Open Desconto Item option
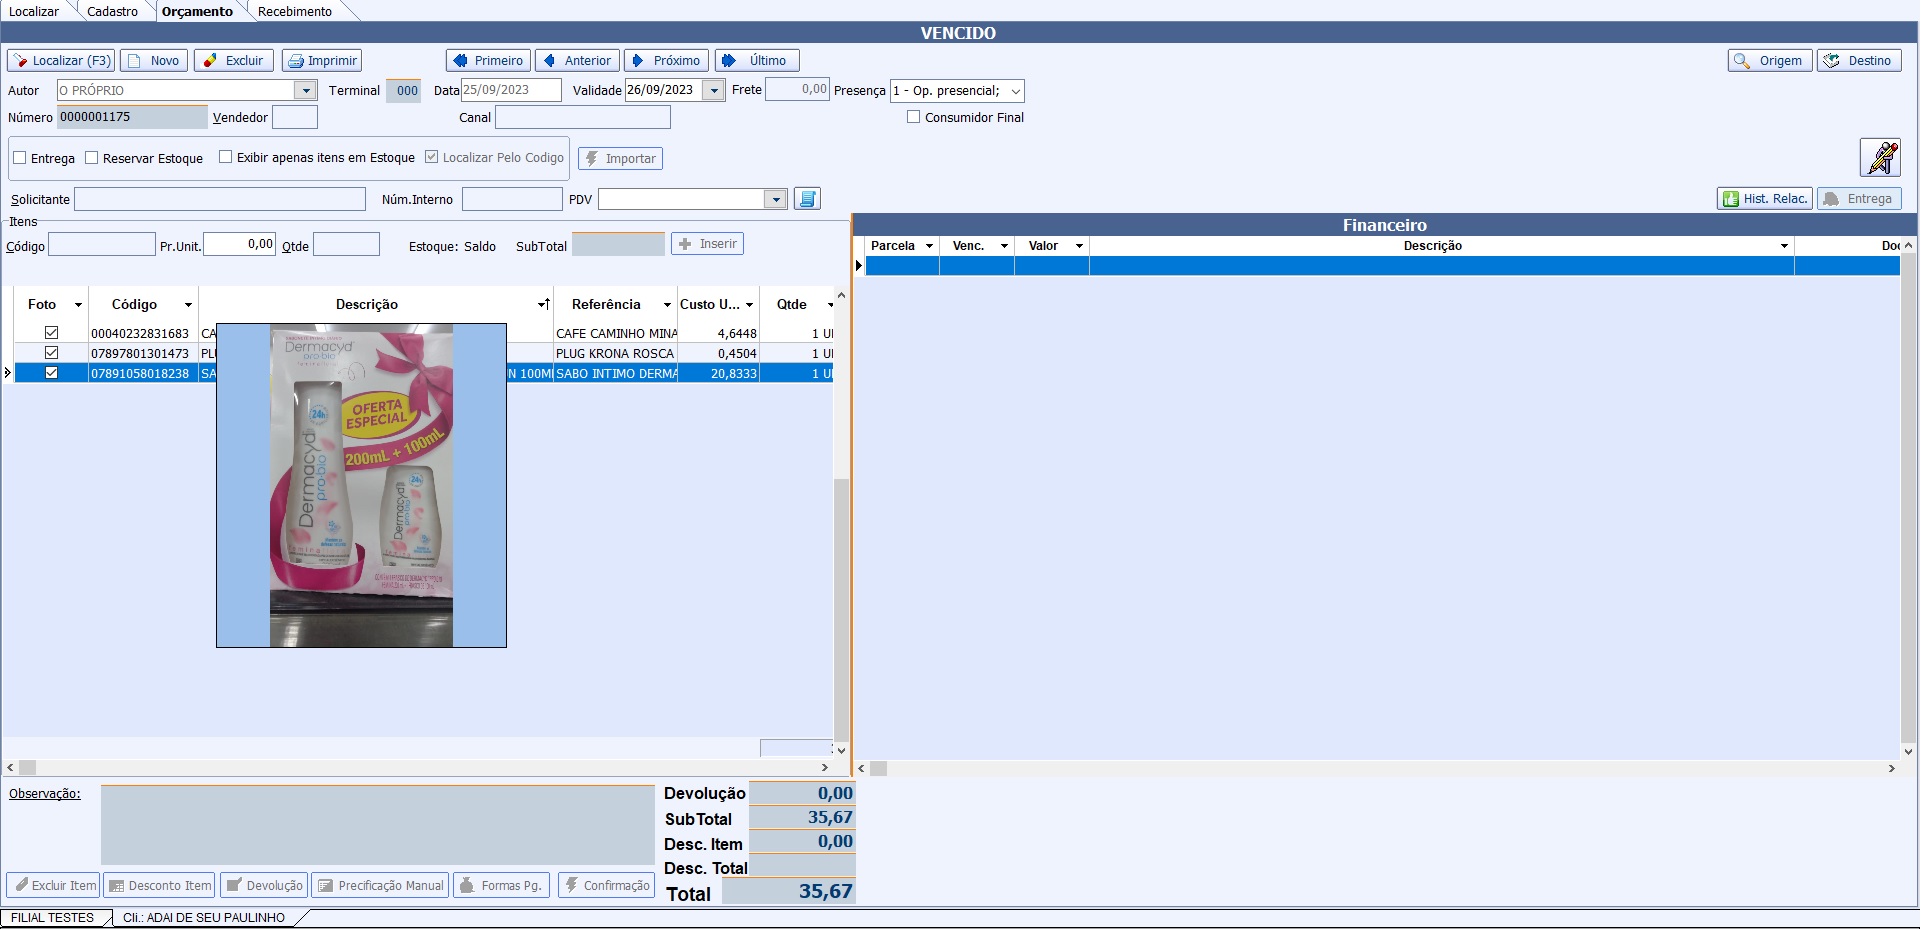The height and width of the screenshot is (929, 1922). [160, 886]
